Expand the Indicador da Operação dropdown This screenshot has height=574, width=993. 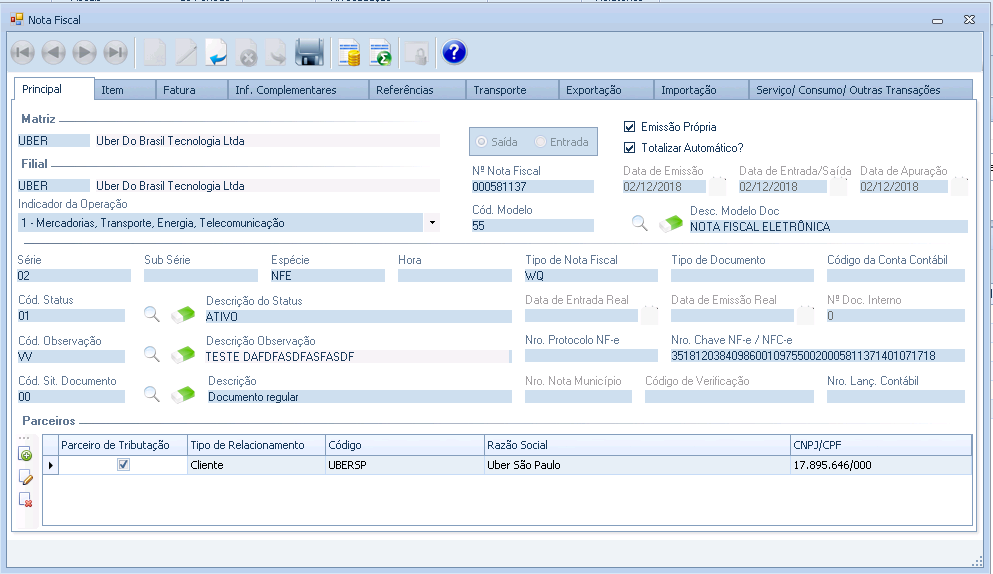[431, 223]
